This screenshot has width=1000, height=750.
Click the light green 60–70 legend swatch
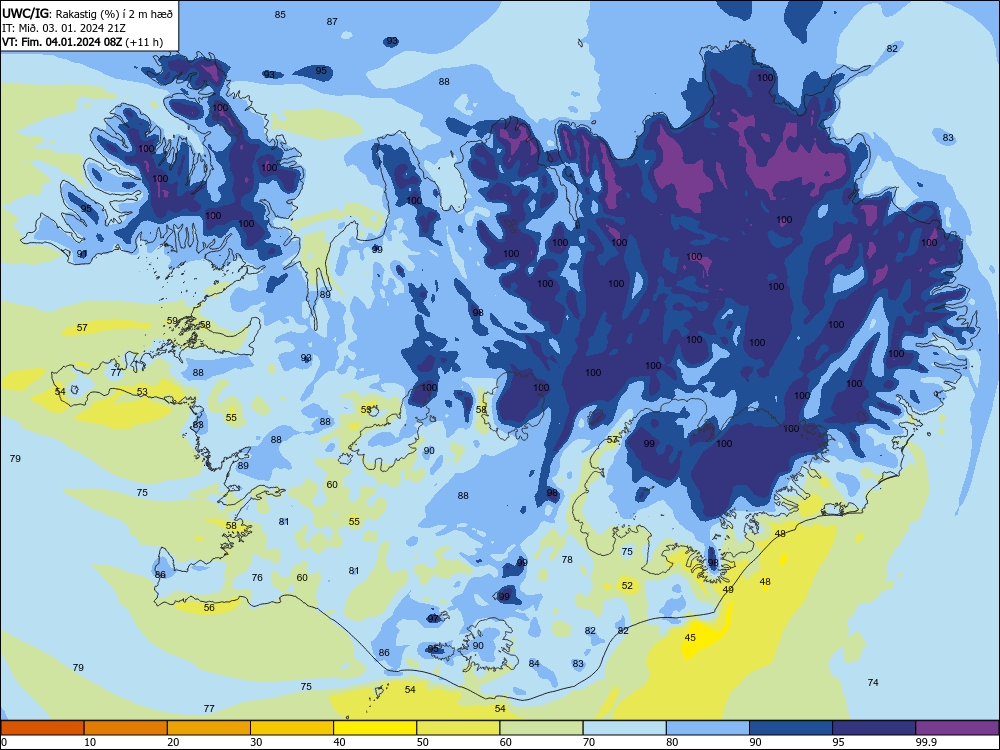pyautogui.click(x=541, y=728)
